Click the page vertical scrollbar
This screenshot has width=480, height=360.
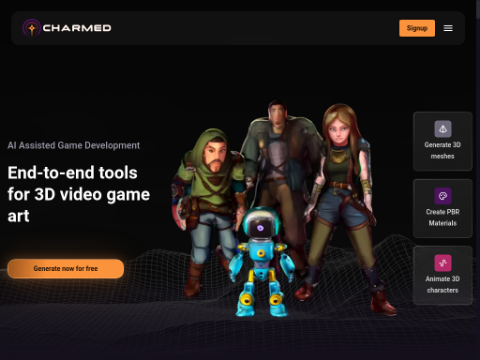[478, 180]
